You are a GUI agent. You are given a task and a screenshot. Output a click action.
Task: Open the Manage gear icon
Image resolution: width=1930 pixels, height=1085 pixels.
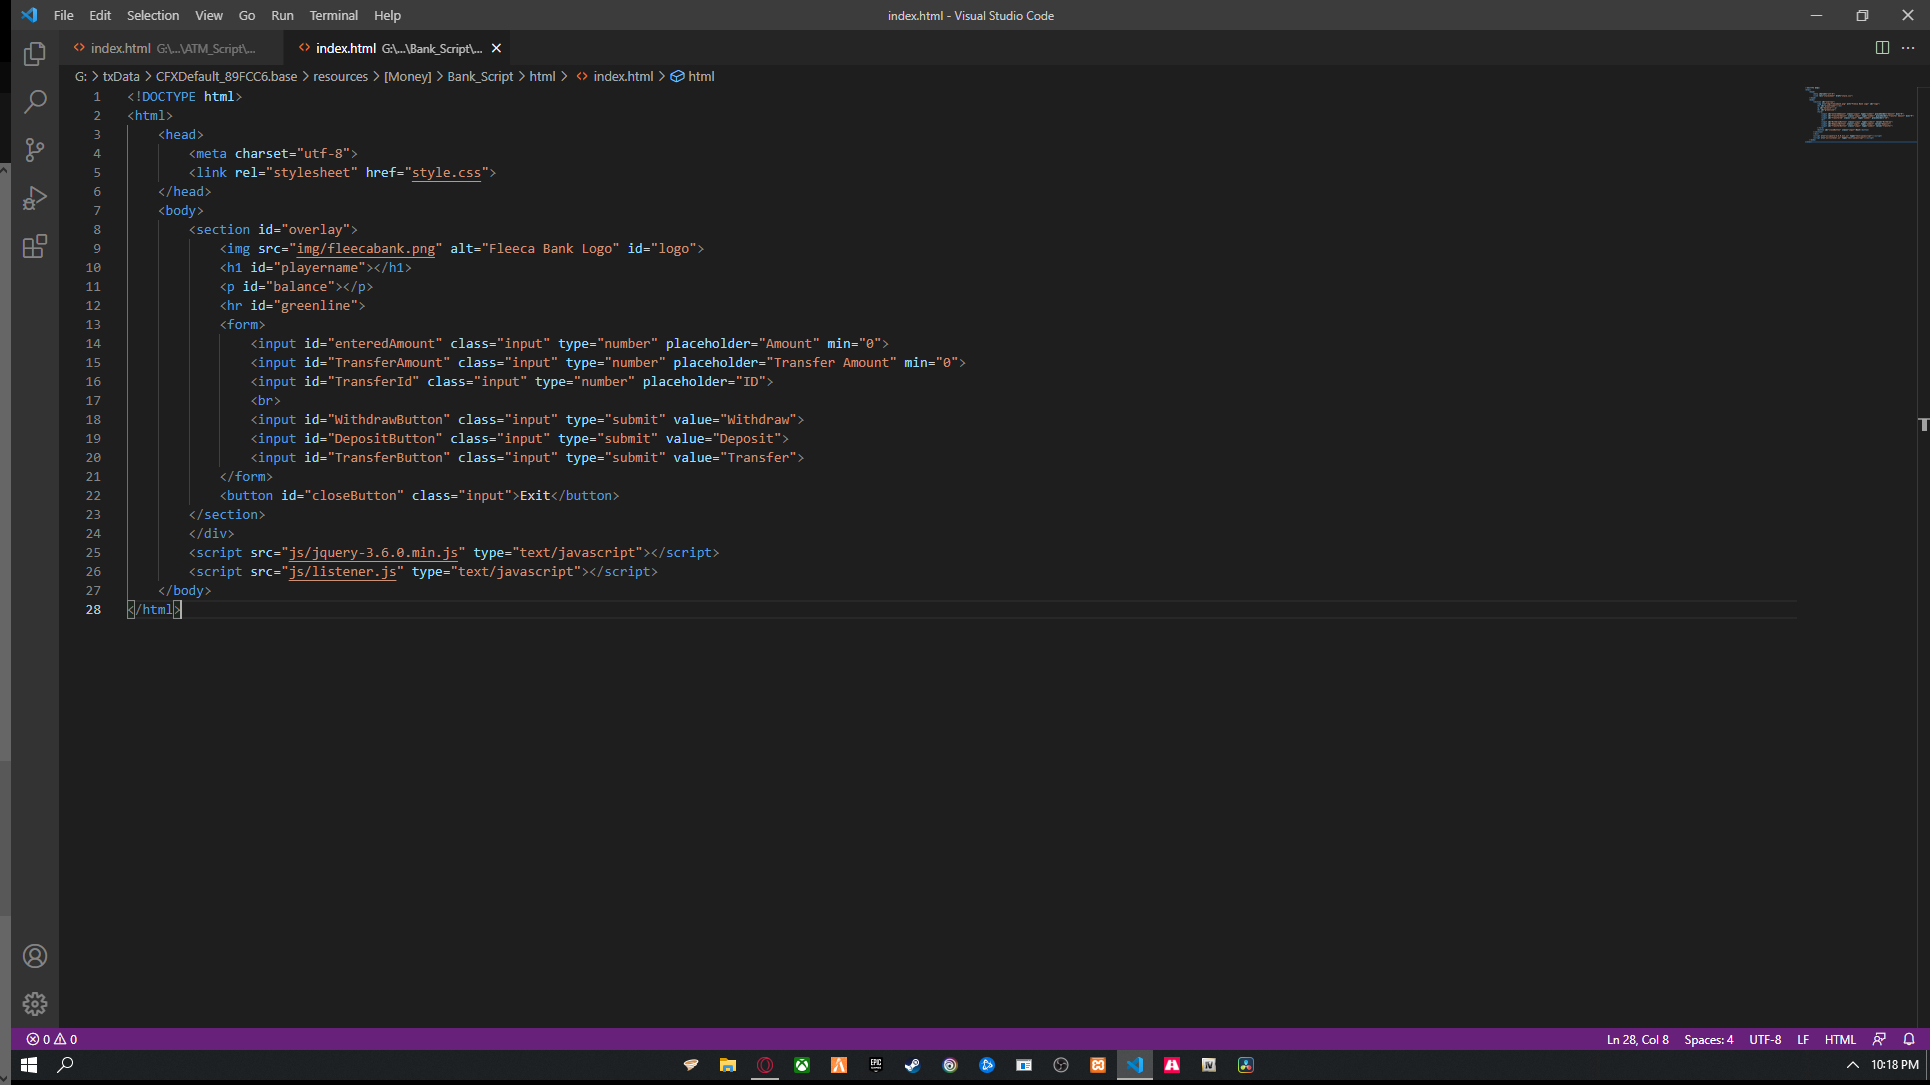coord(35,1004)
